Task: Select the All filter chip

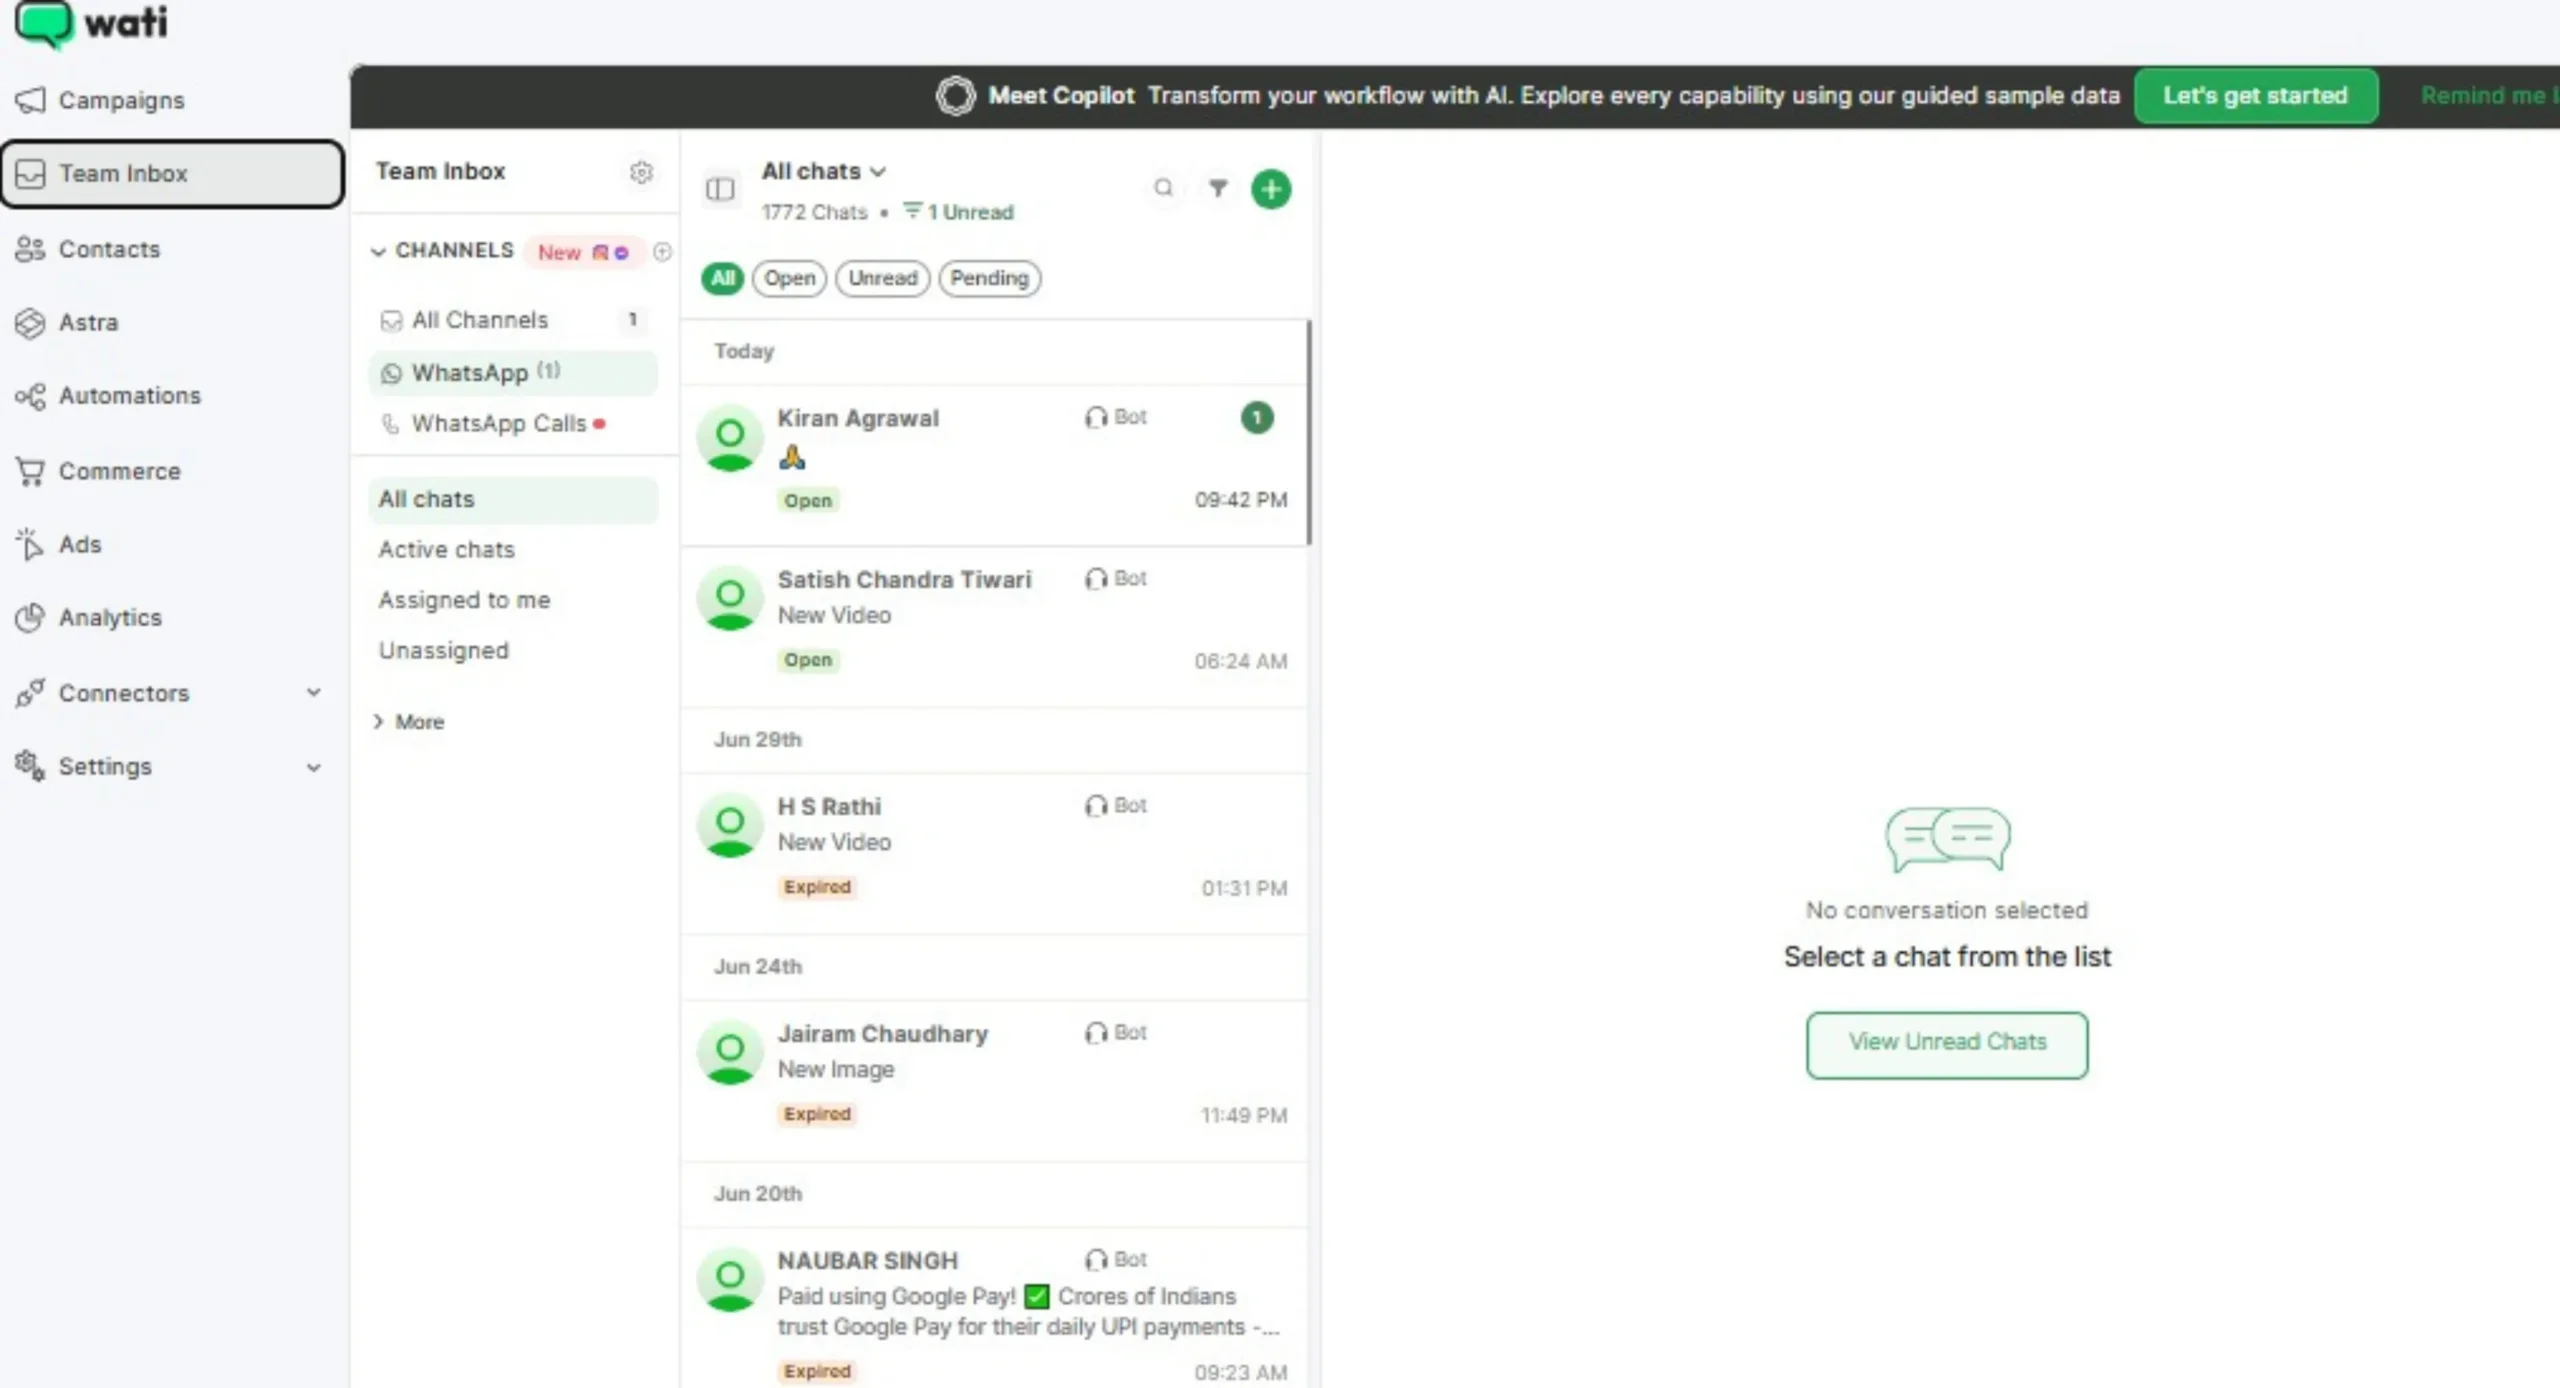Action: point(722,278)
